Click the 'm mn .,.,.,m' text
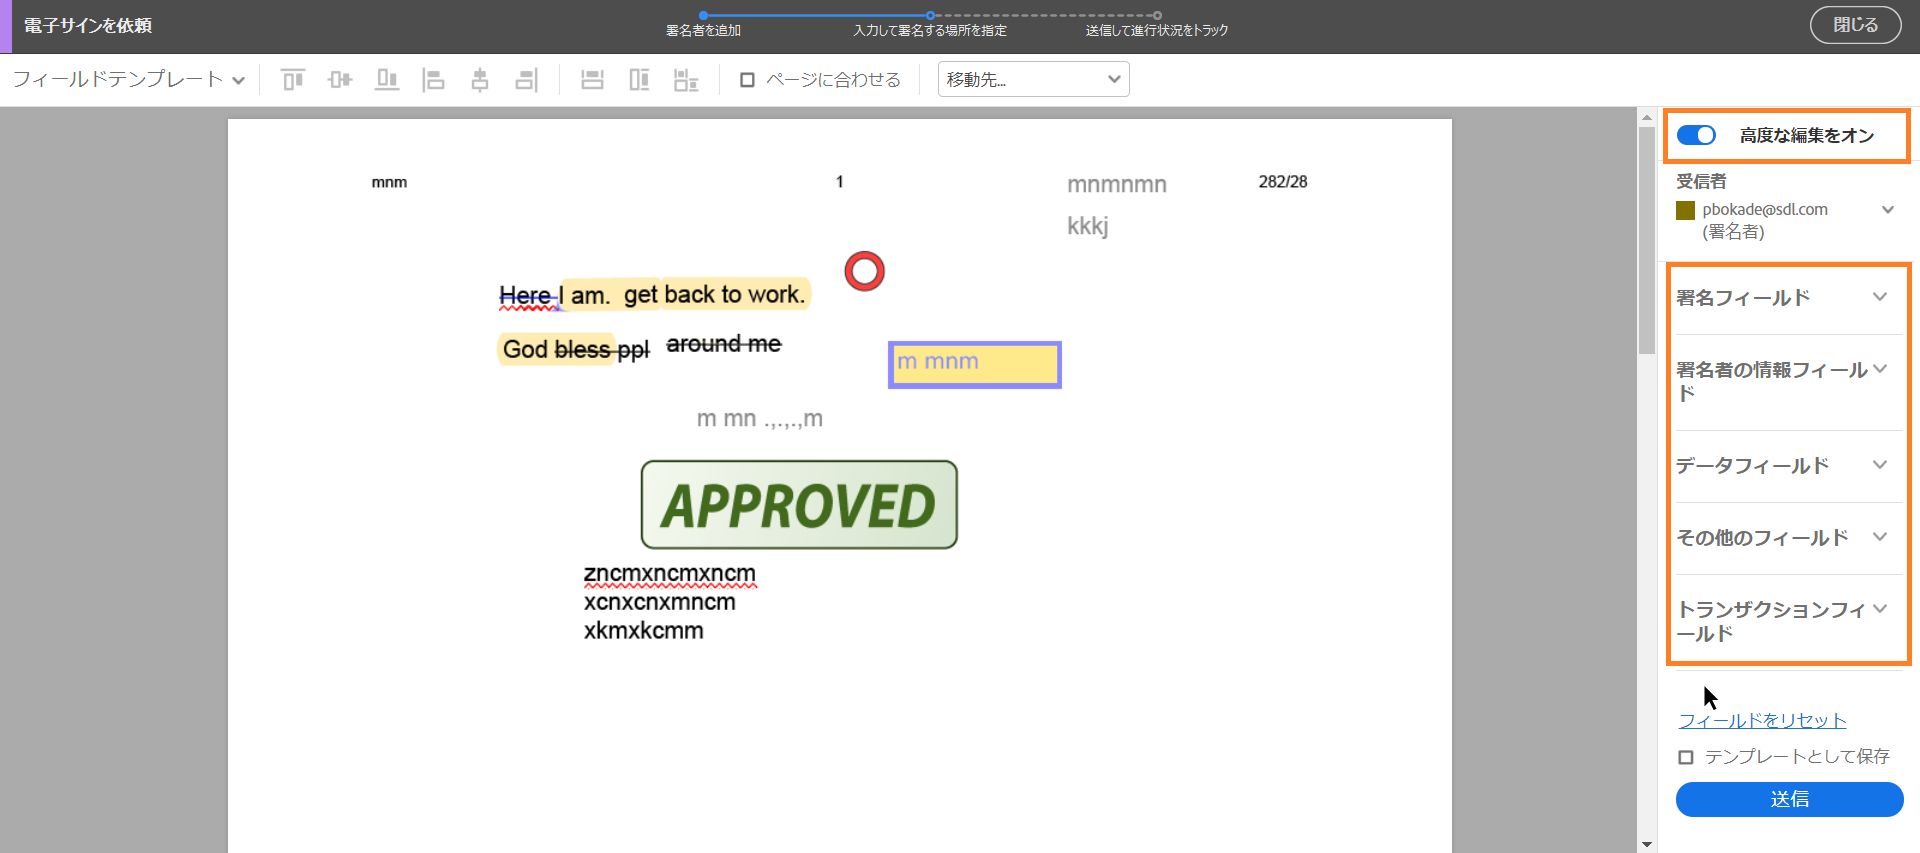1920x853 pixels. click(760, 419)
